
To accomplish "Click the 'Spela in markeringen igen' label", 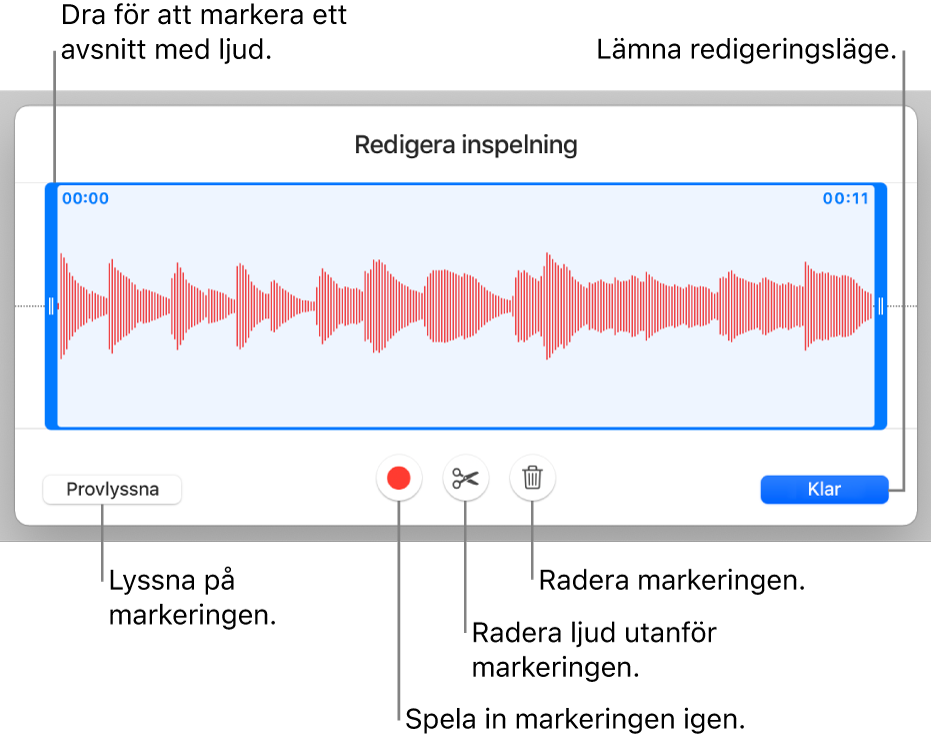I will tap(576, 719).
